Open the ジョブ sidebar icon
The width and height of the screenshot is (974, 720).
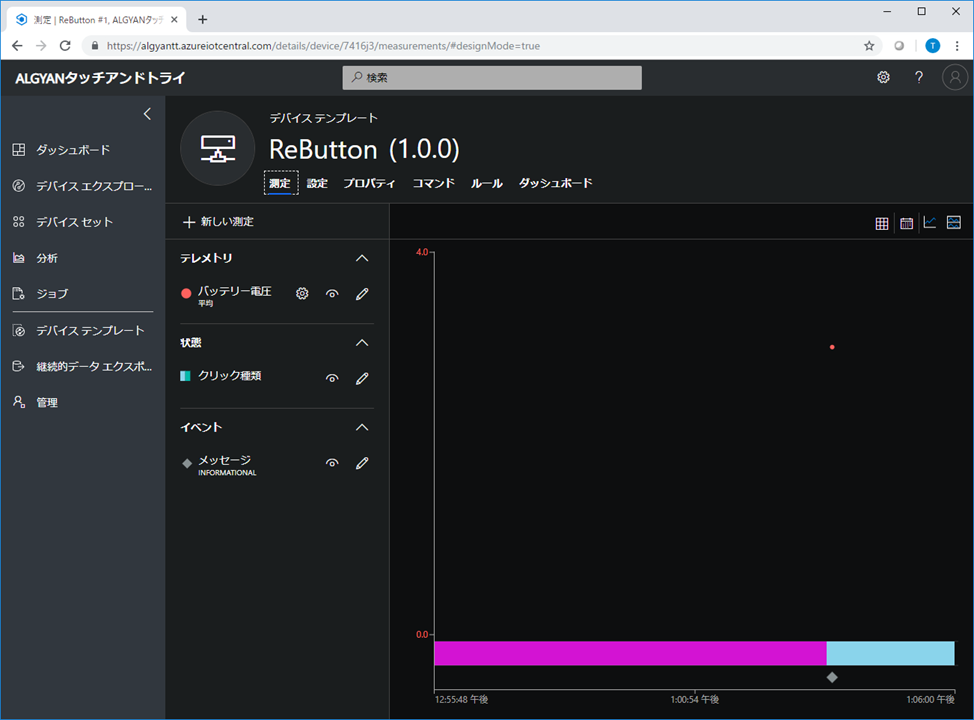(x=19, y=293)
